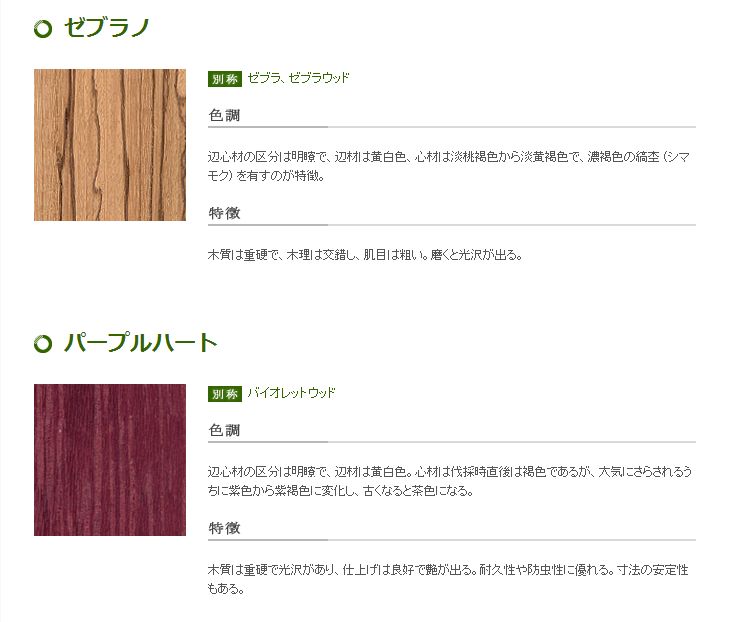Click the 別称 badge in the Purpleheart section

(225, 394)
